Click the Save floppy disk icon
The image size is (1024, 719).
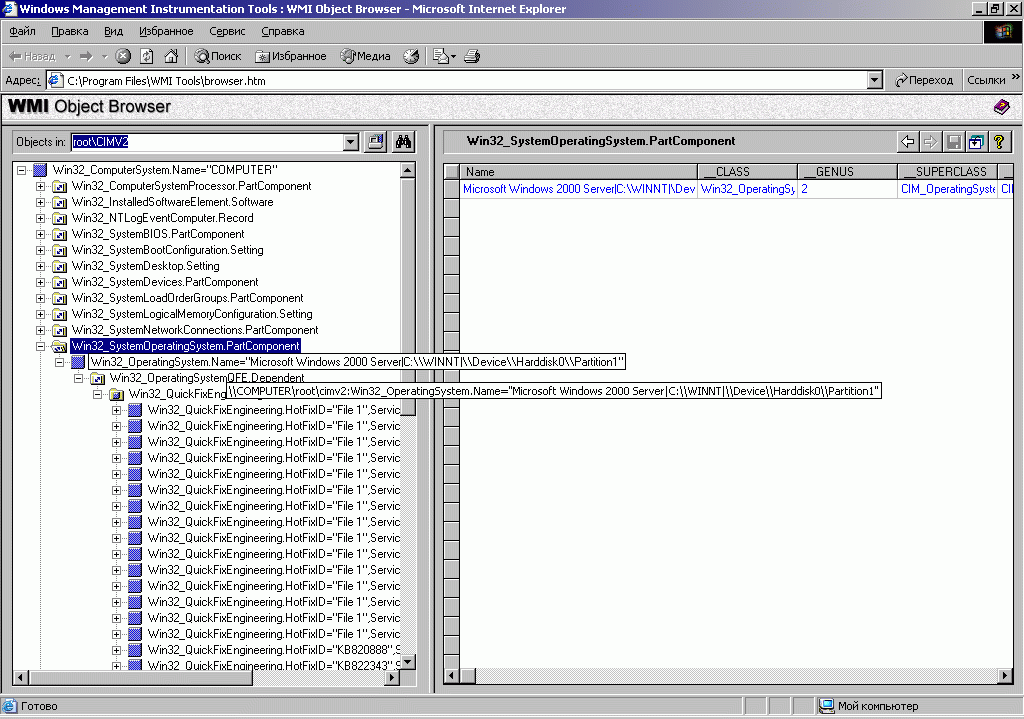point(953,142)
